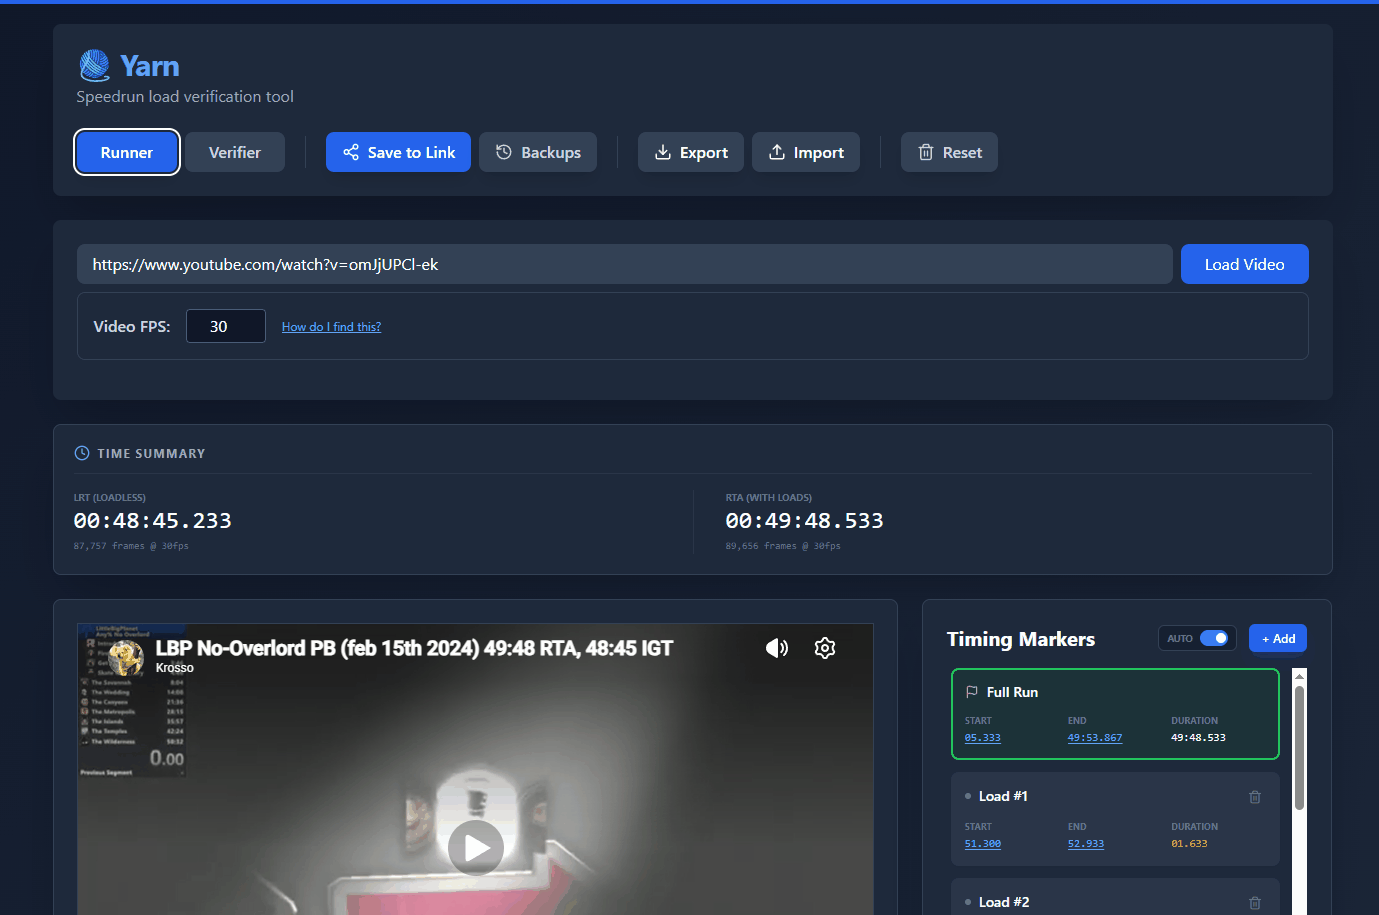Export the timing data

(691, 152)
